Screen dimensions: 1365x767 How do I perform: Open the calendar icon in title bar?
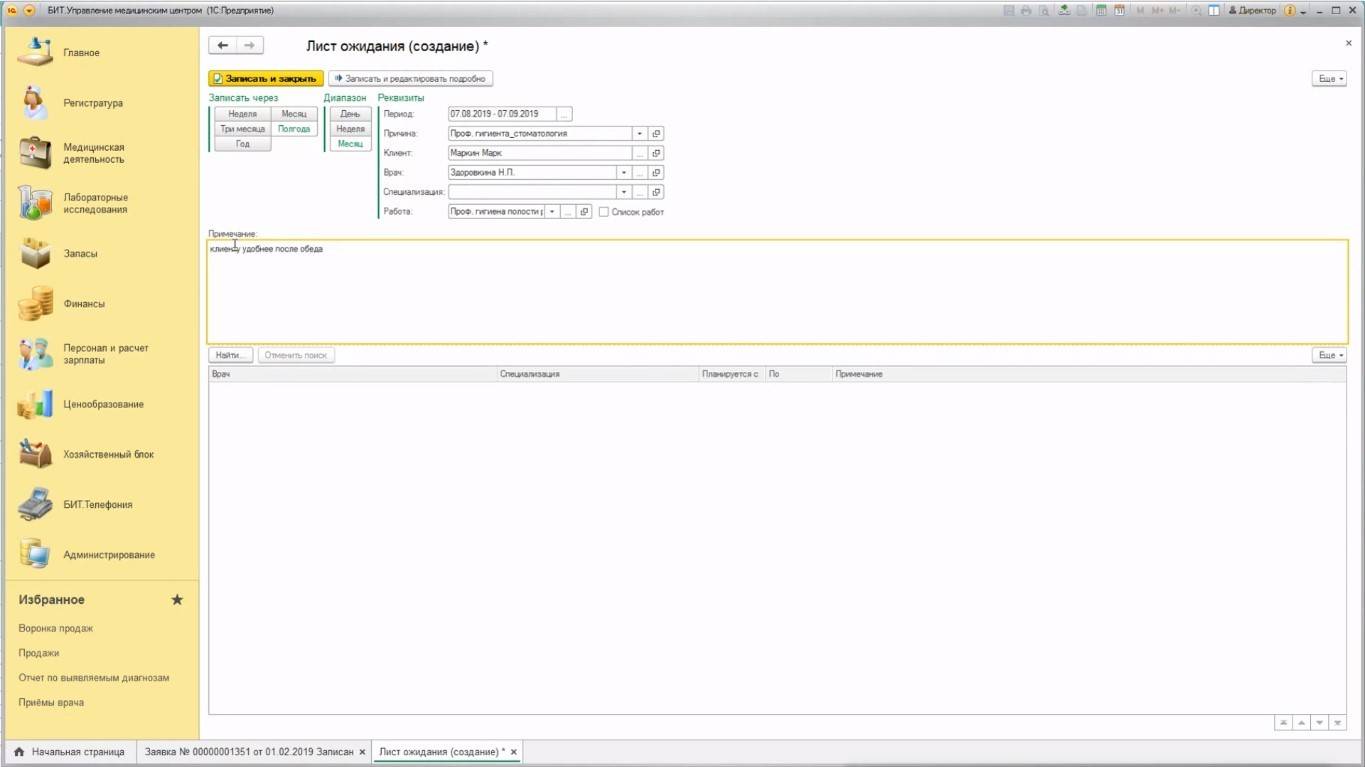tap(1120, 10)
